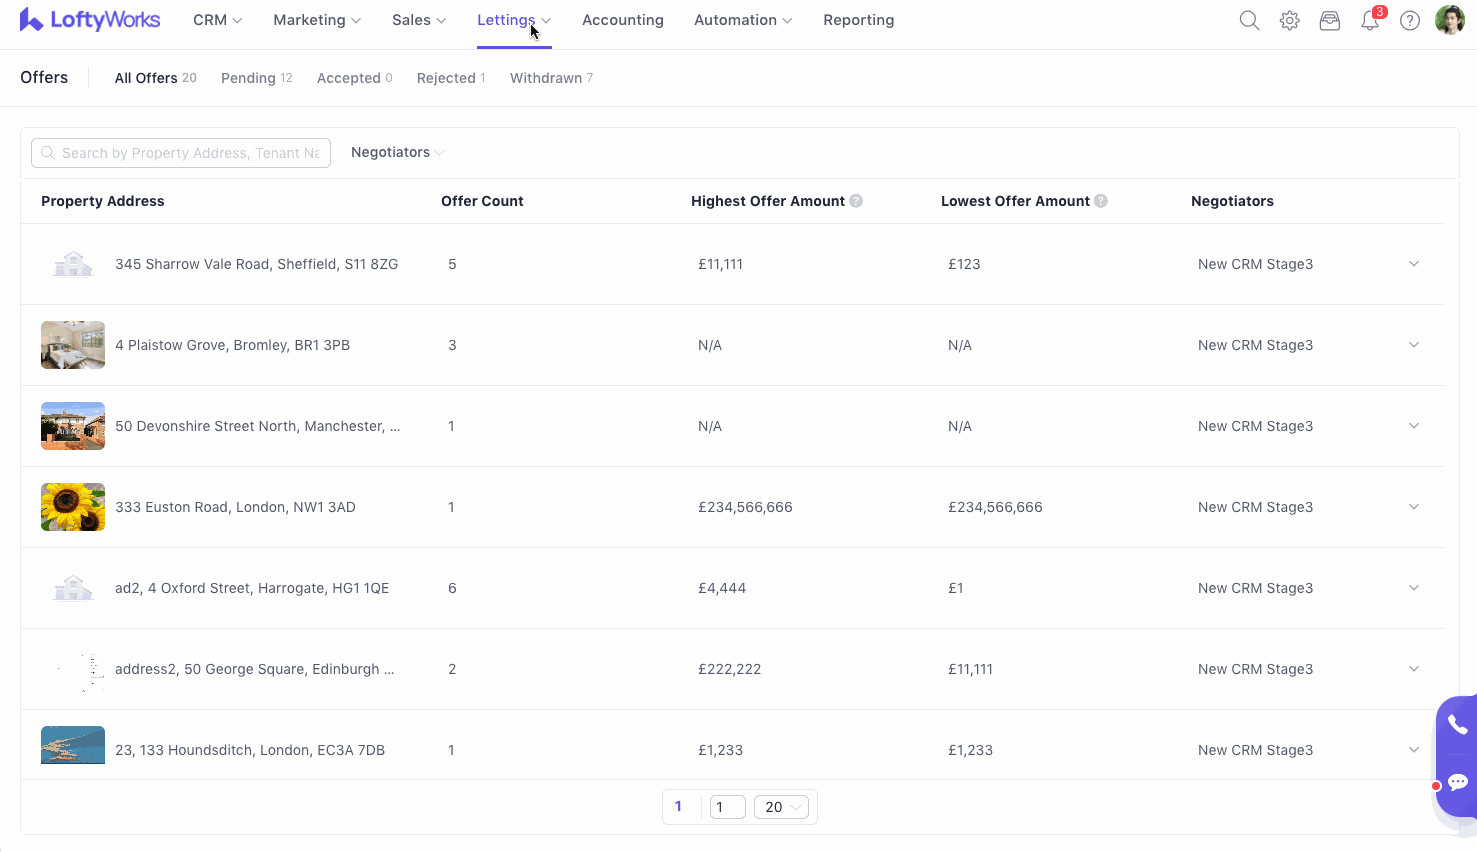
Task: Open the page size 20 dropdown
Action: coord(781,807)
